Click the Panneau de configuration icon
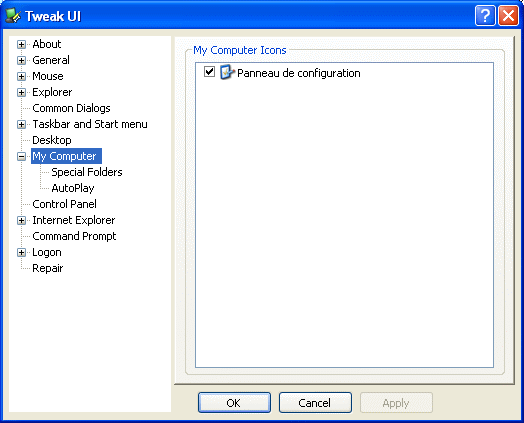The width and height of the screenshot is (524, 423). [227, 72]
